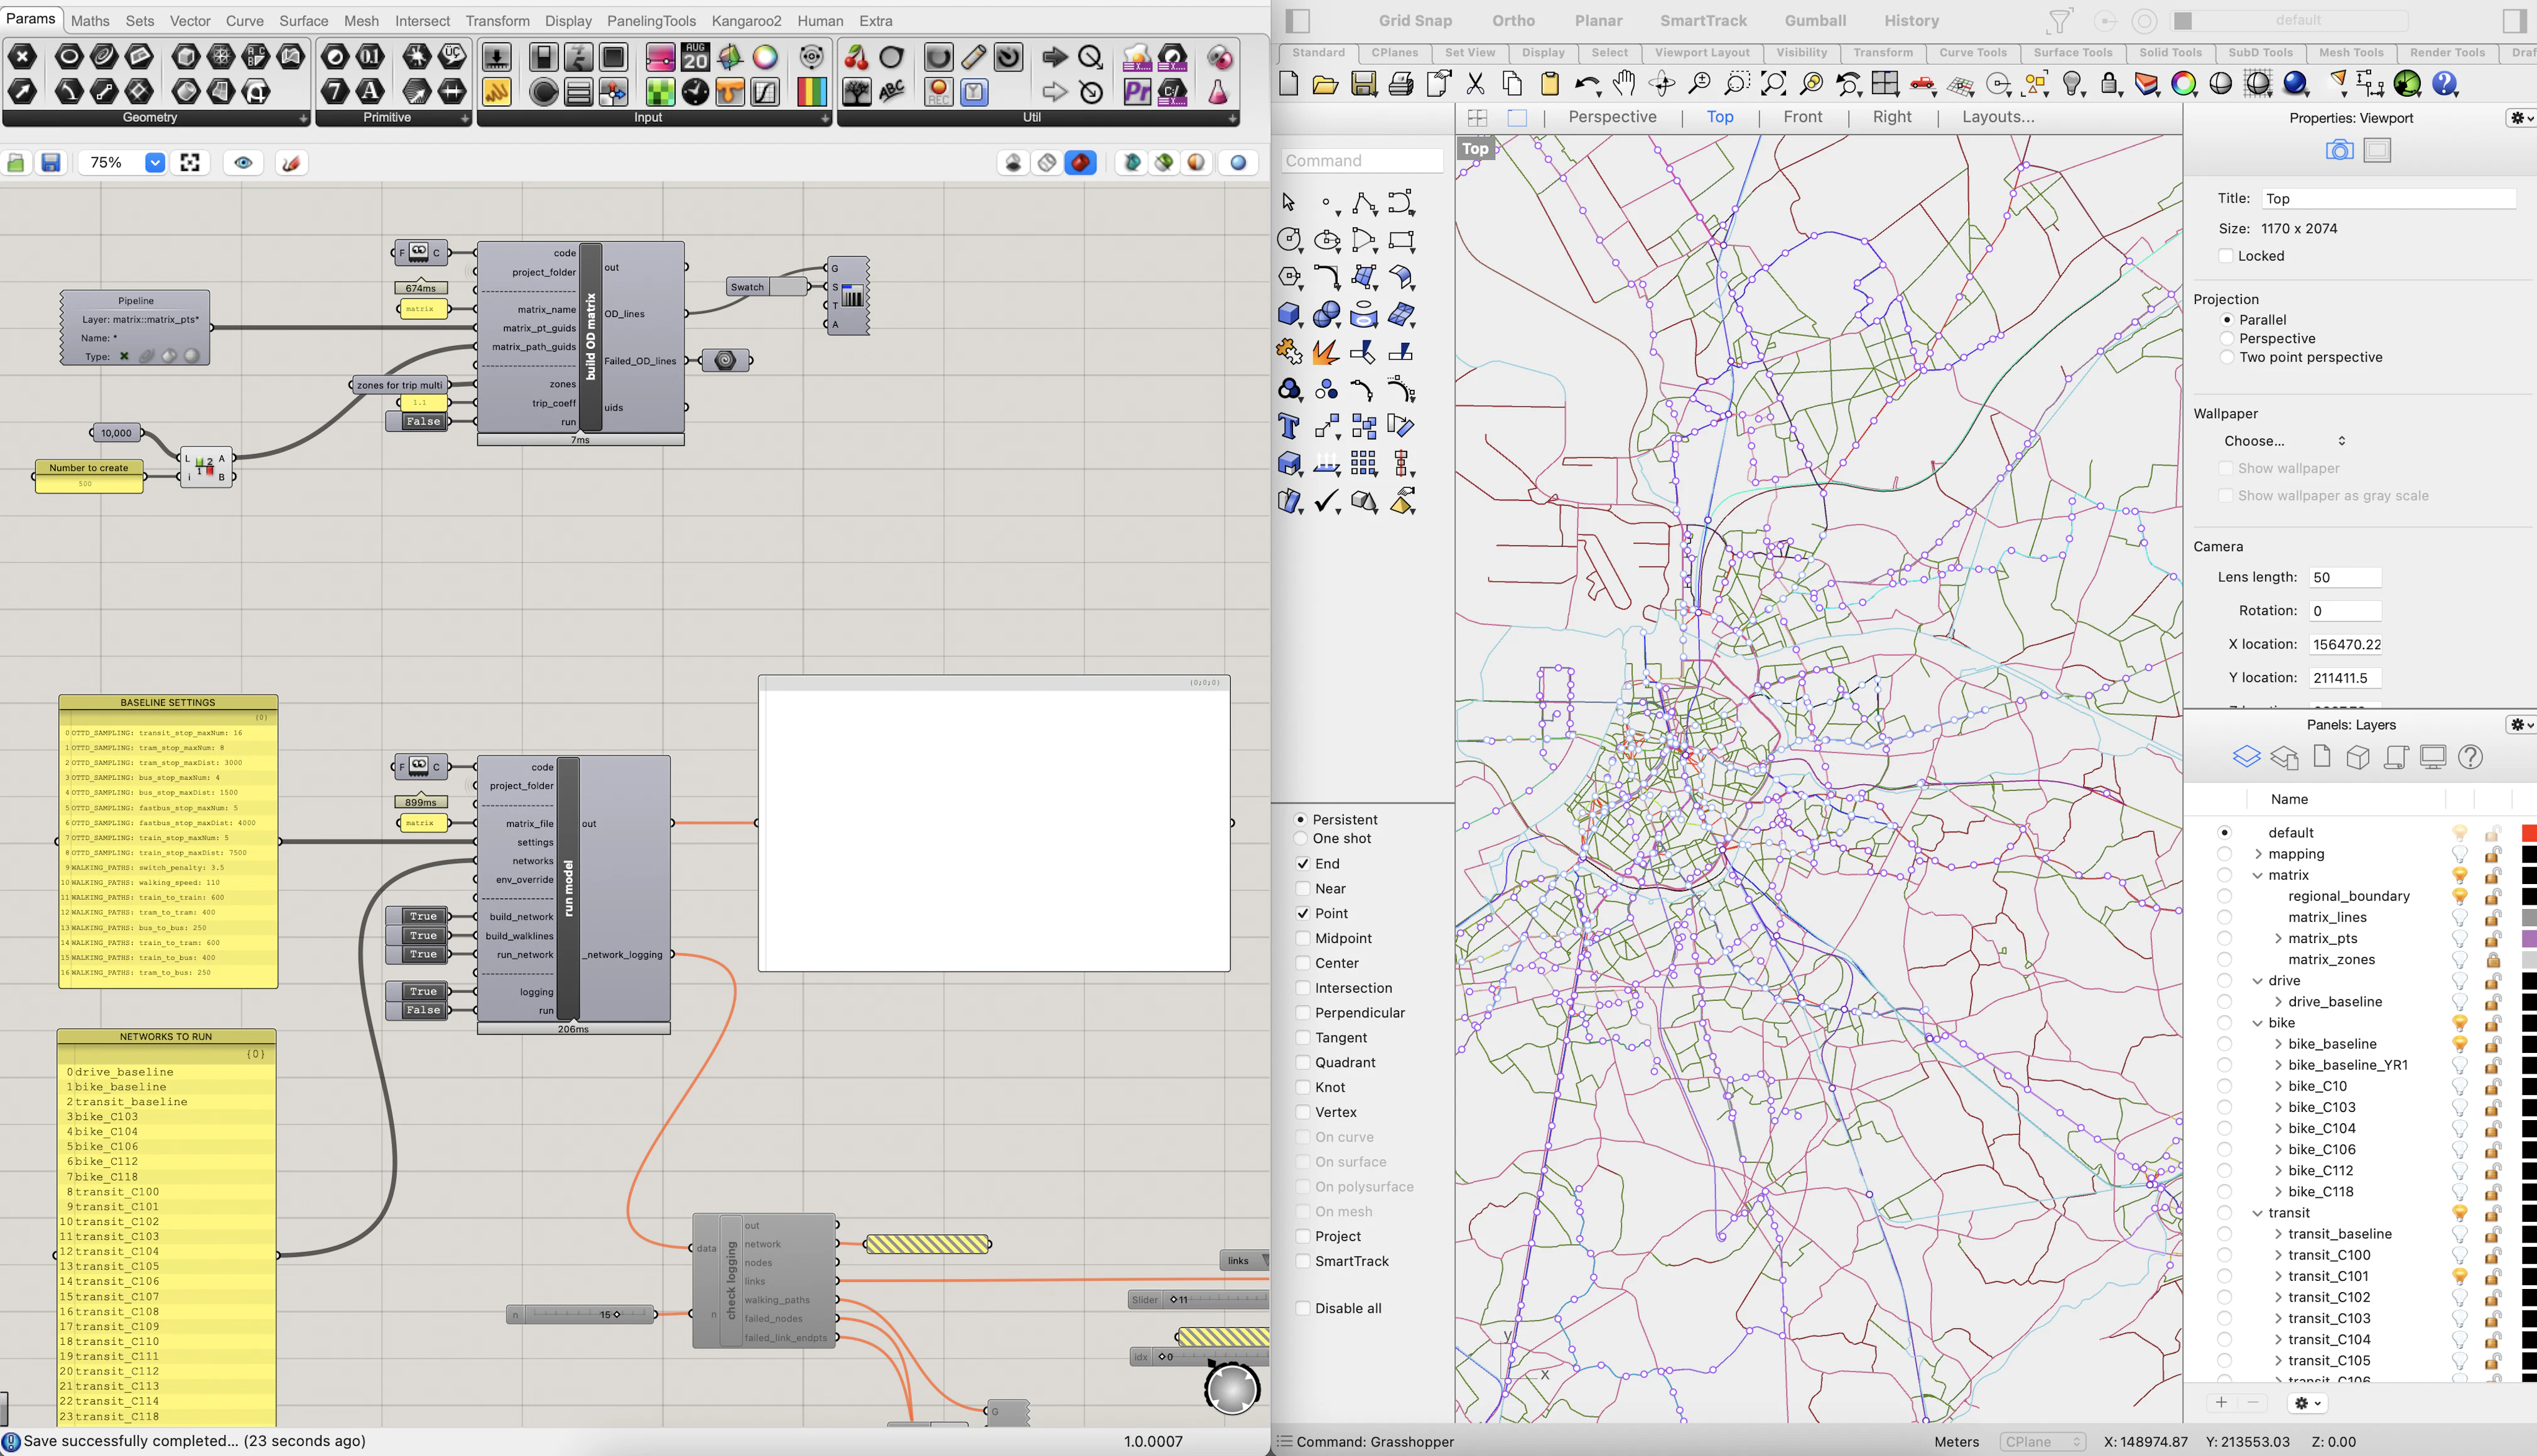
Task: Add a new layer with plus button
Action: click(2221, 1402)
